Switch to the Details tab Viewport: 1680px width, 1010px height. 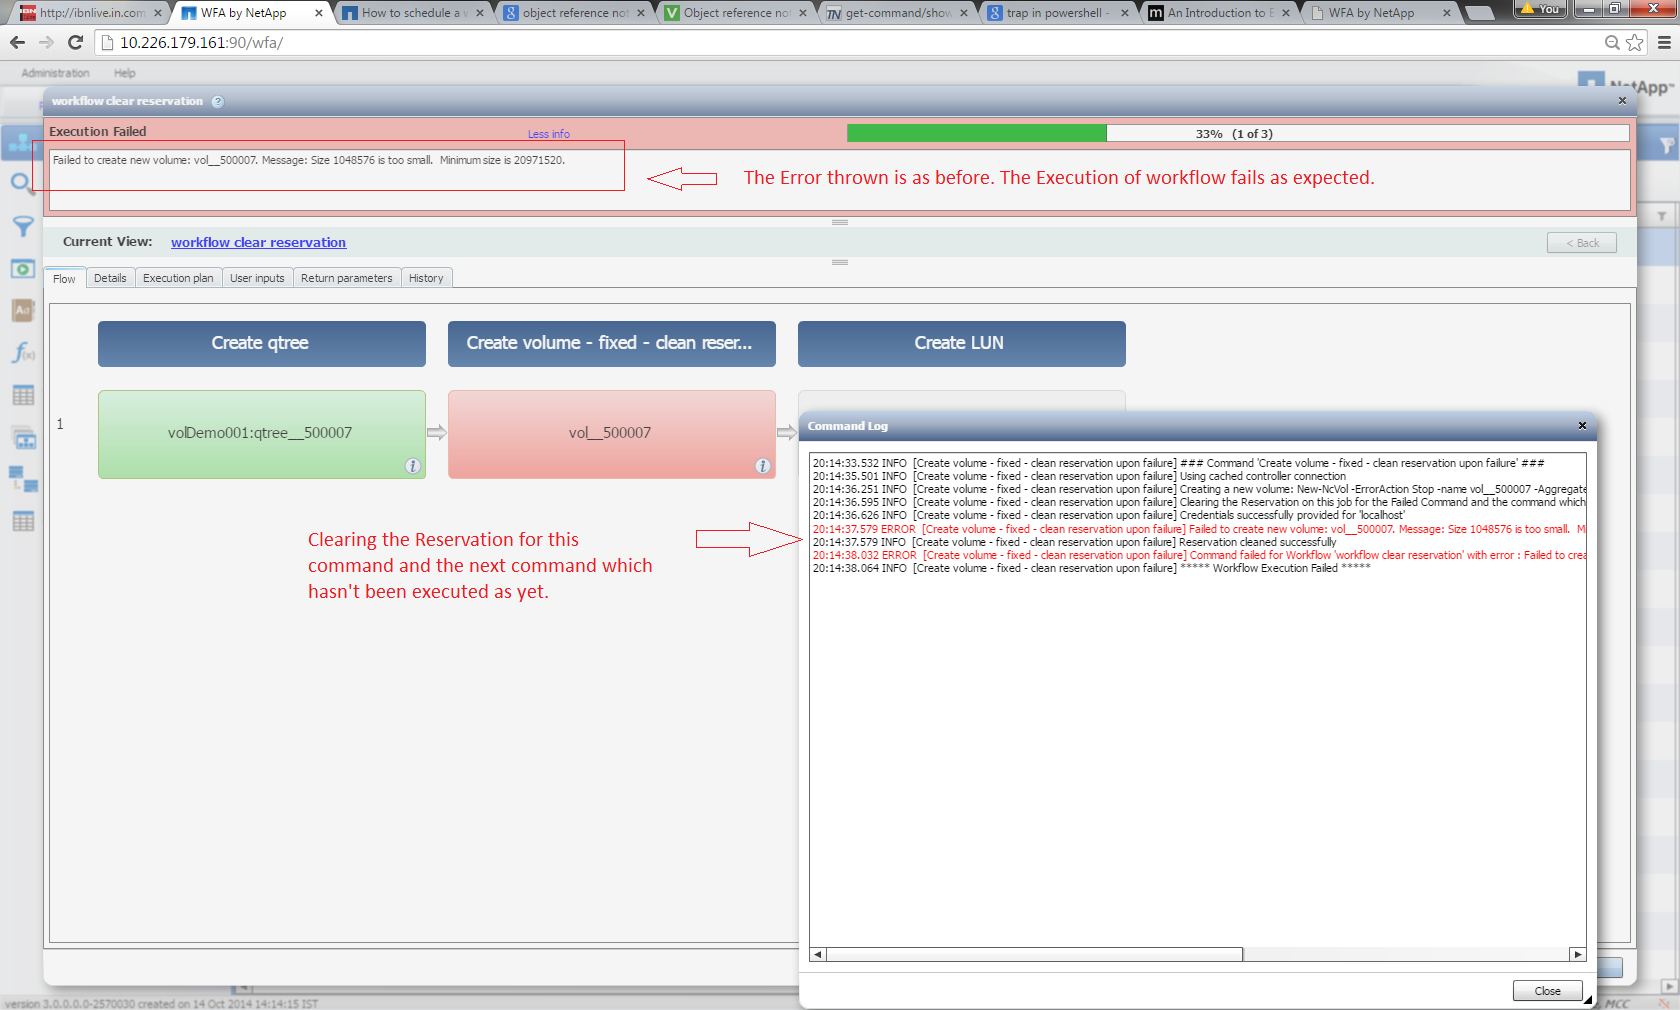110,278
